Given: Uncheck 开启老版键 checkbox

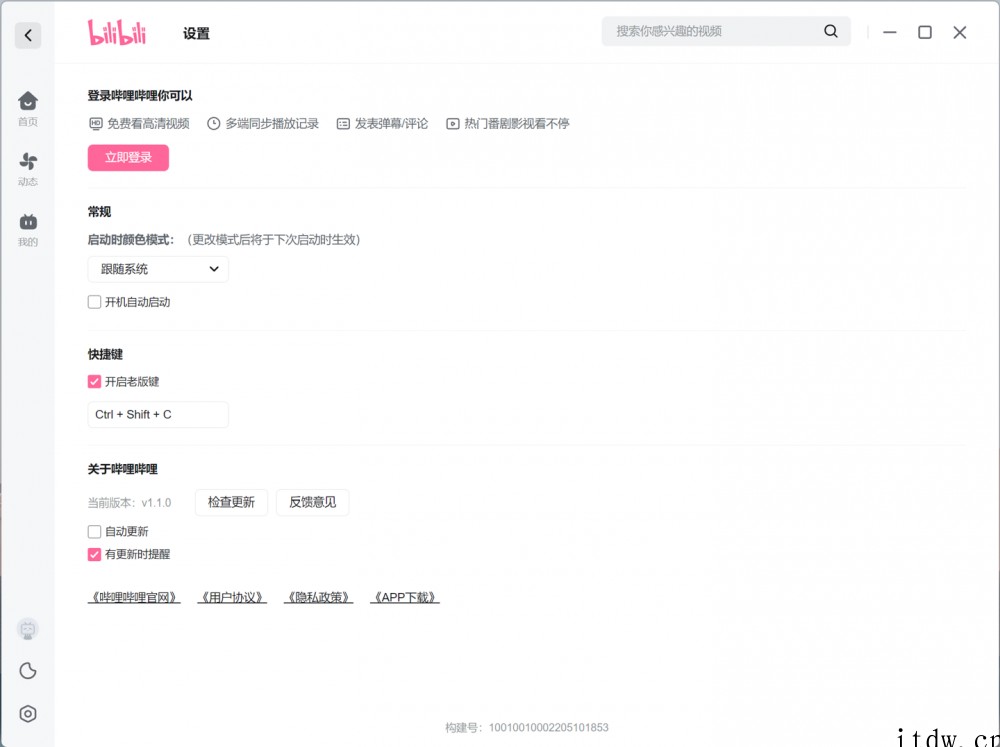Looking at the screenshot, I should pos(94,381).
